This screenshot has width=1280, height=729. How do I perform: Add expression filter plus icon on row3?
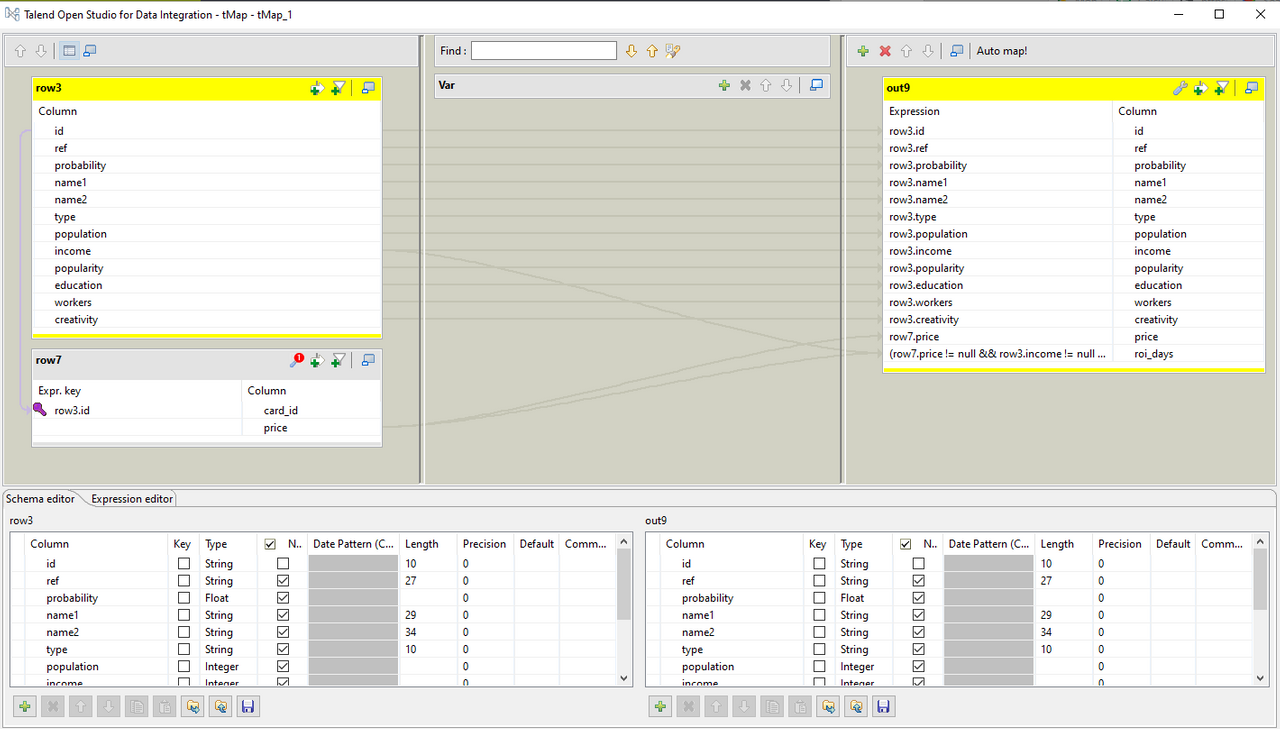point(317,88)
